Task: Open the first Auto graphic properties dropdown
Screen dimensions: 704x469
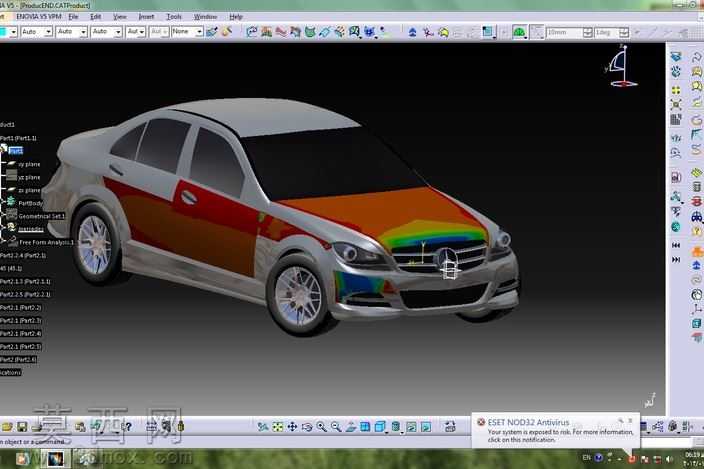Action: (36, 32)
